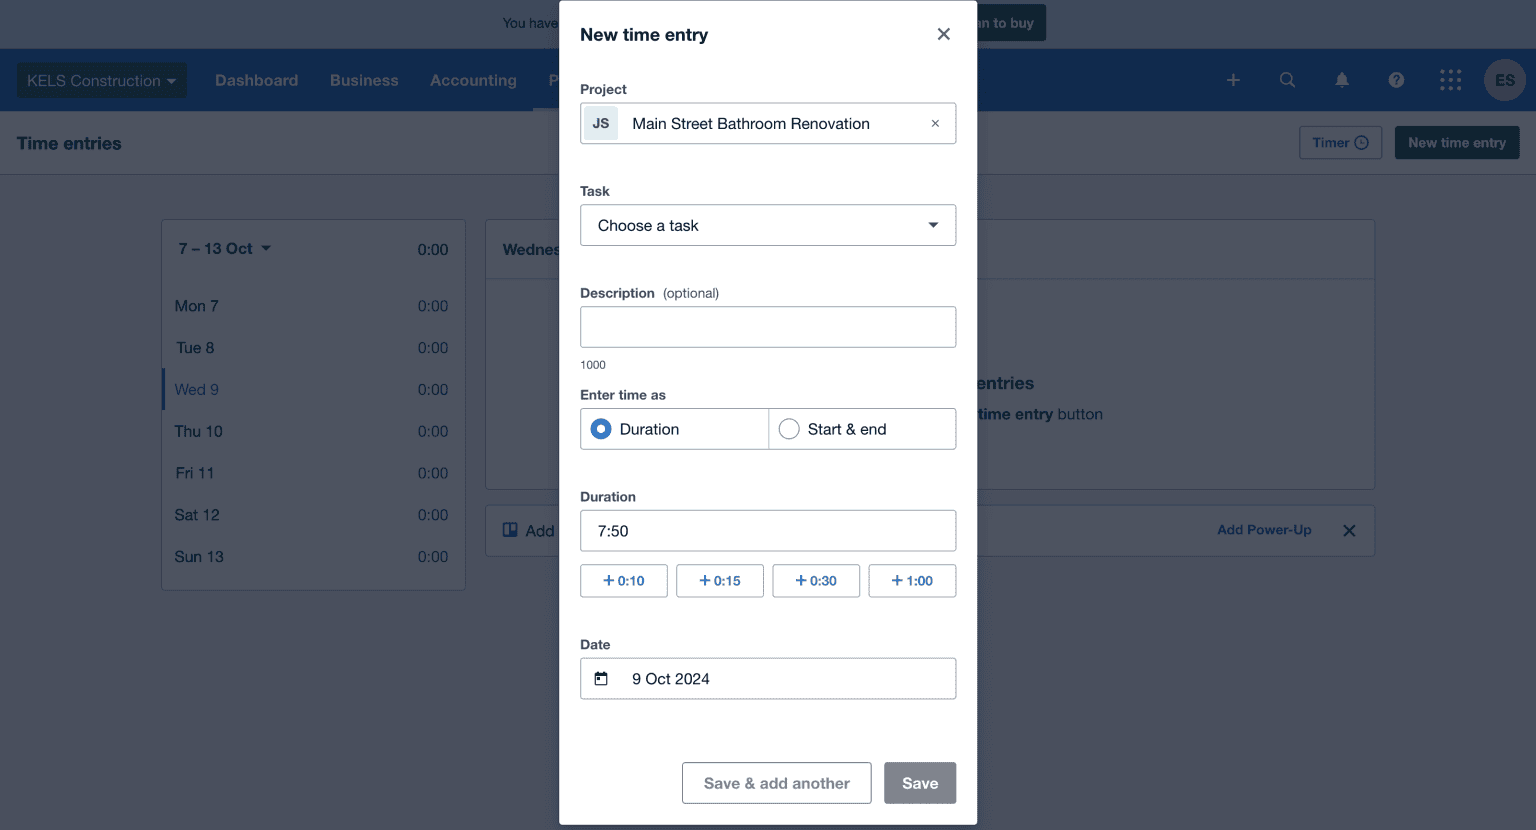
Task: Click the Add Power-Up link
Action: tap(1263, 530)
